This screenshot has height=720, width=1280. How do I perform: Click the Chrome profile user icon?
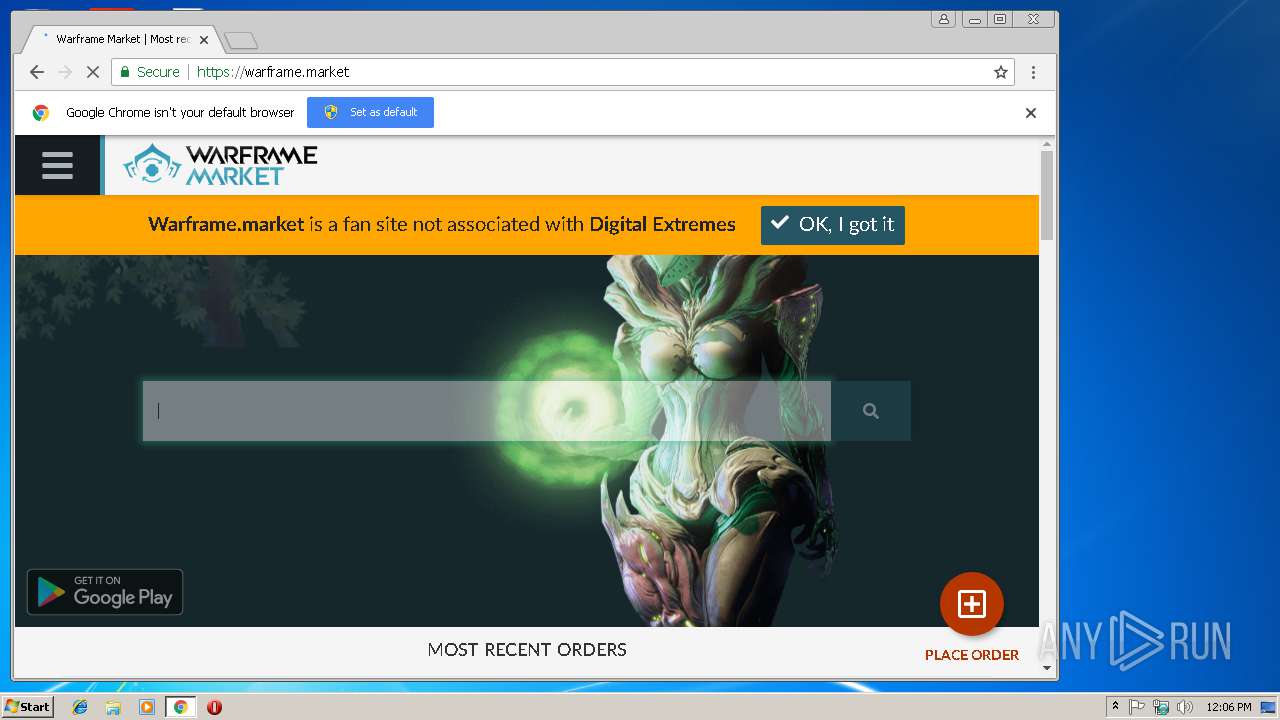(943, 19)
